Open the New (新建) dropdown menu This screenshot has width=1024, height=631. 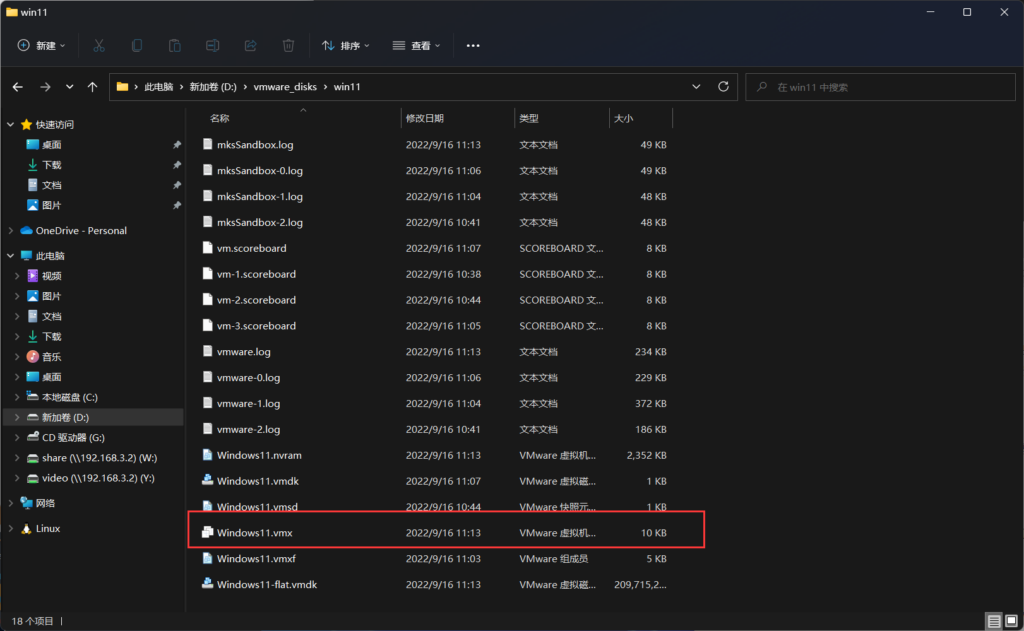click(41, 45)
